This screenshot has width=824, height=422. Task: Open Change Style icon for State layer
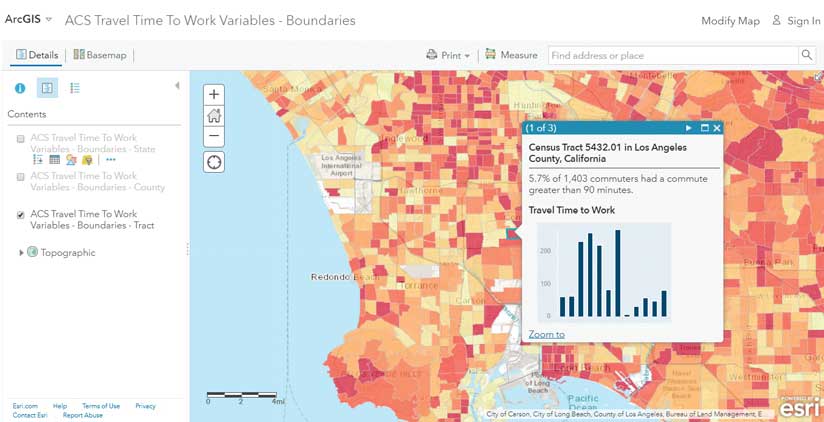pos(71,159)
